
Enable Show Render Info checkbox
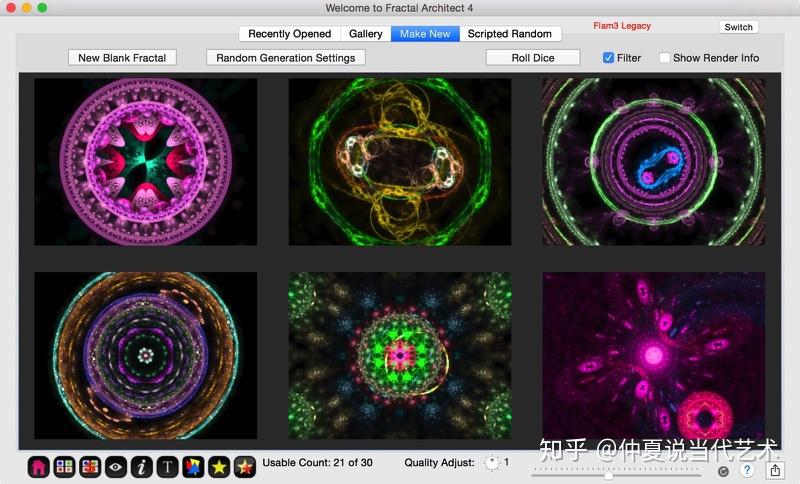664,58
